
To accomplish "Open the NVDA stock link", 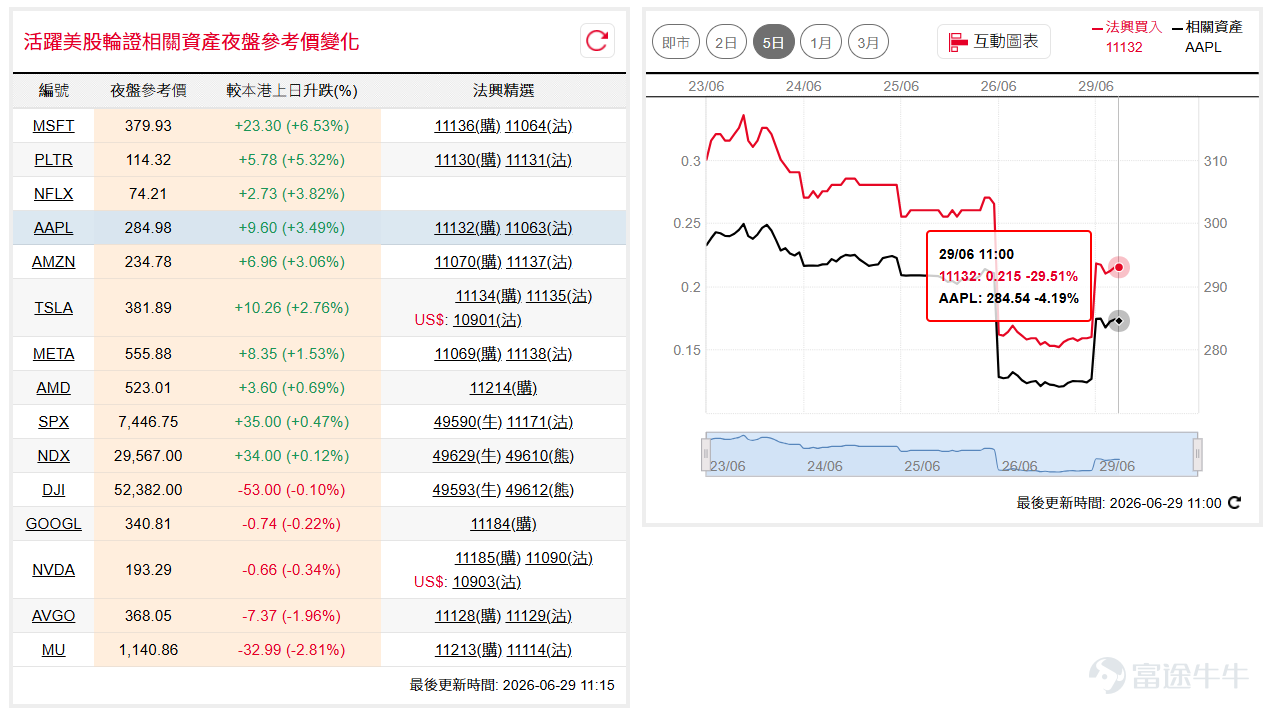I will tap(54, 570).
